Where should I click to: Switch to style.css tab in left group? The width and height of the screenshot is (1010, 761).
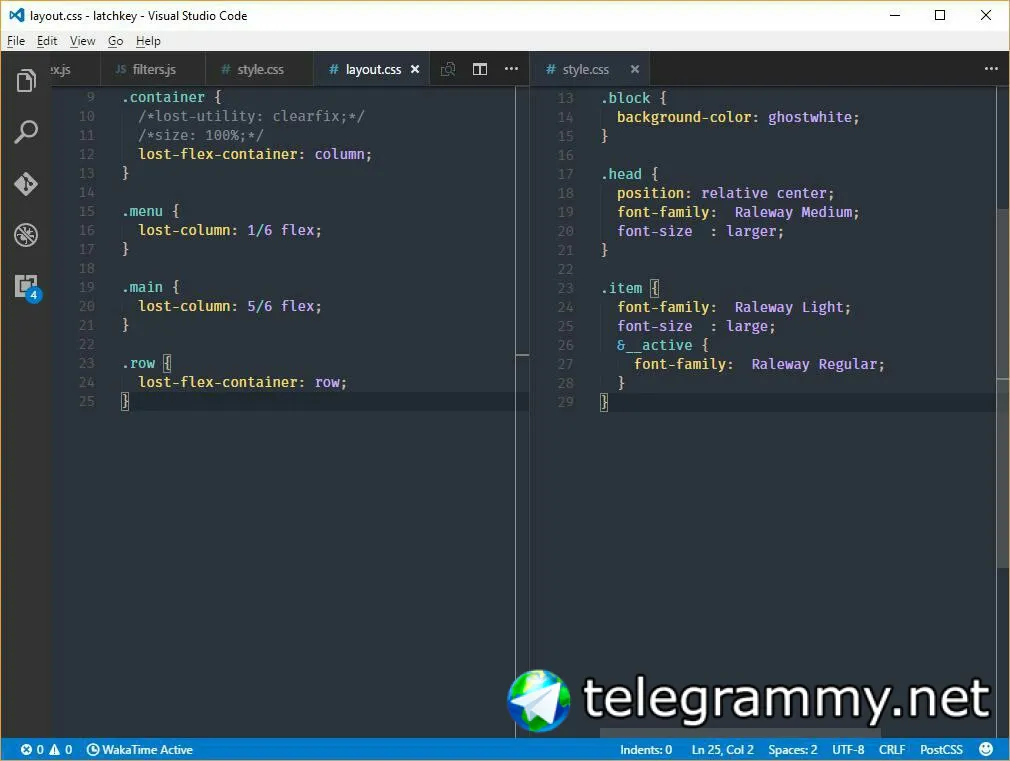pyautogui.click(x=260, y=70)
